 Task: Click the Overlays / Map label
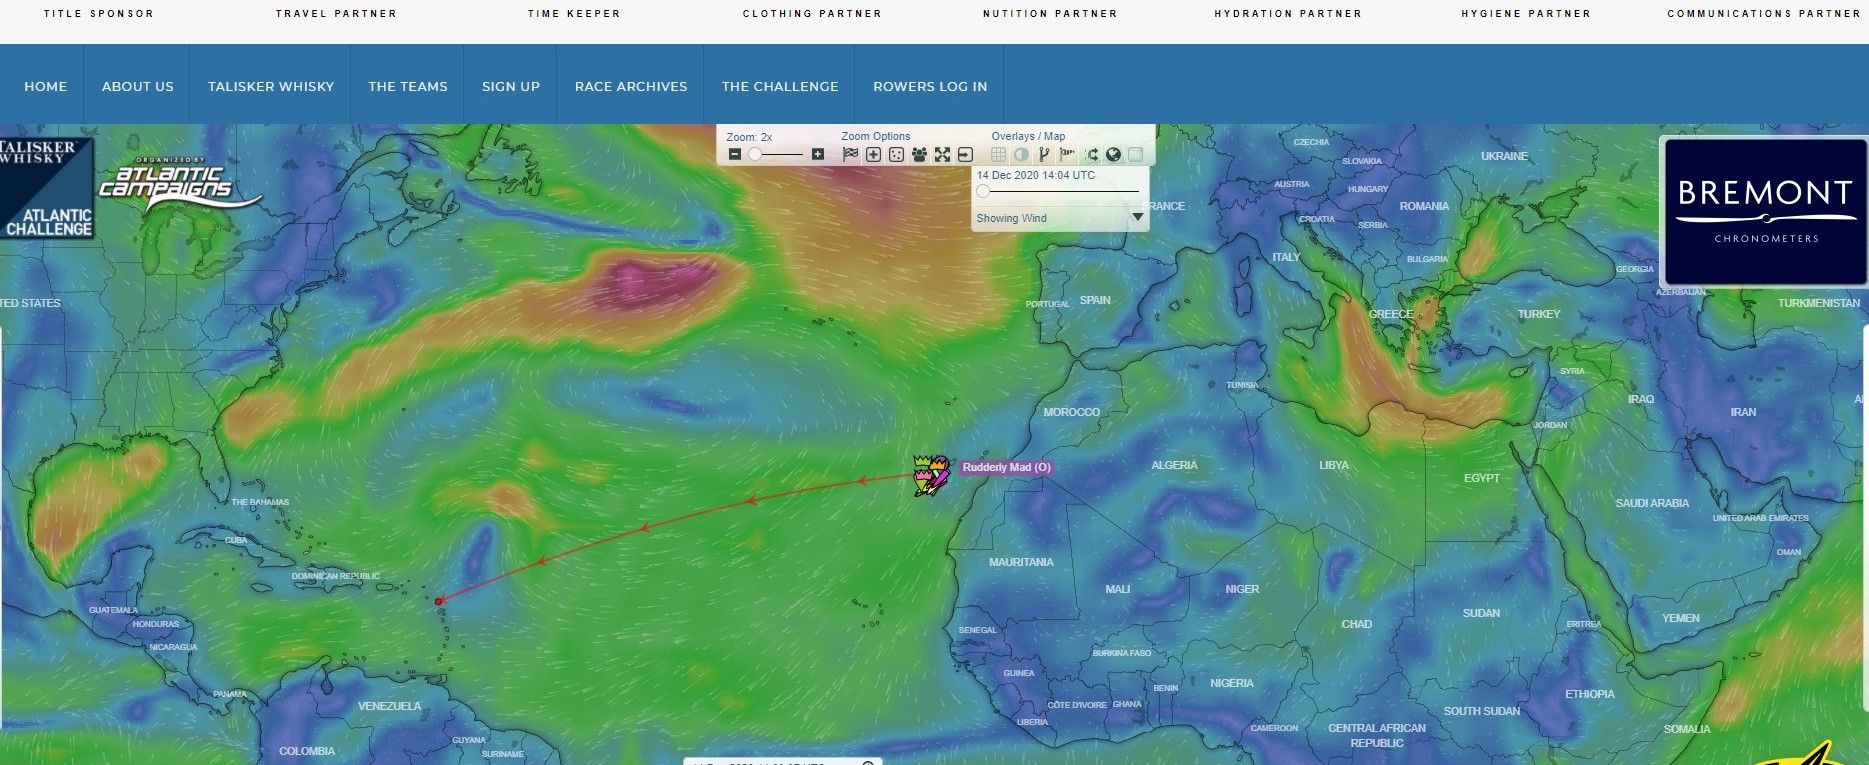pyautogui.click(x=1028, y=136)
